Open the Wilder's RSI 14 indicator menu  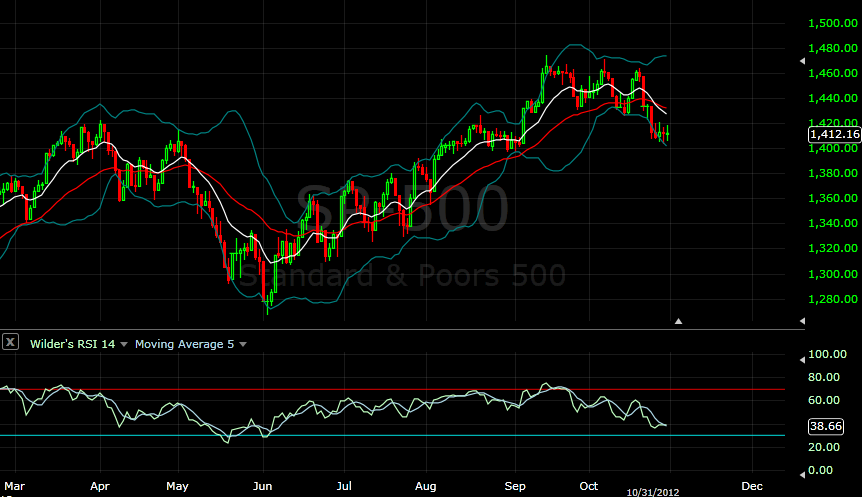[72, 344]
